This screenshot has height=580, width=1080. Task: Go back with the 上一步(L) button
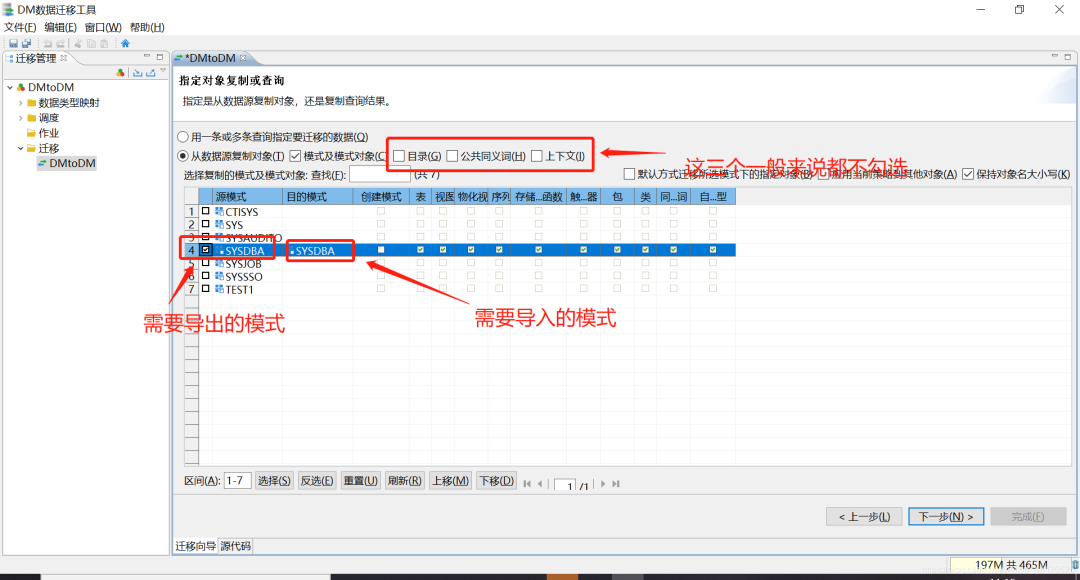864,517
